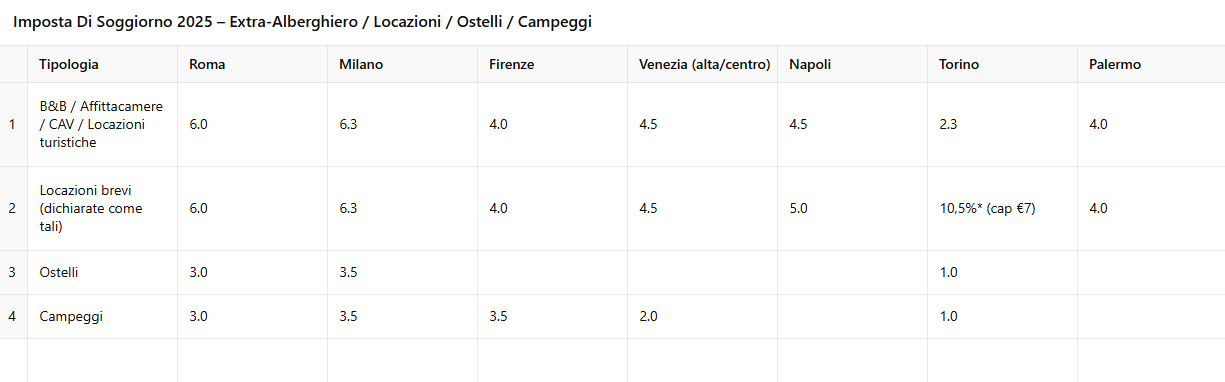Click the Torino 2.3 cell
The height and width of the screenshot is (382, 1225).
[1002, 125]
